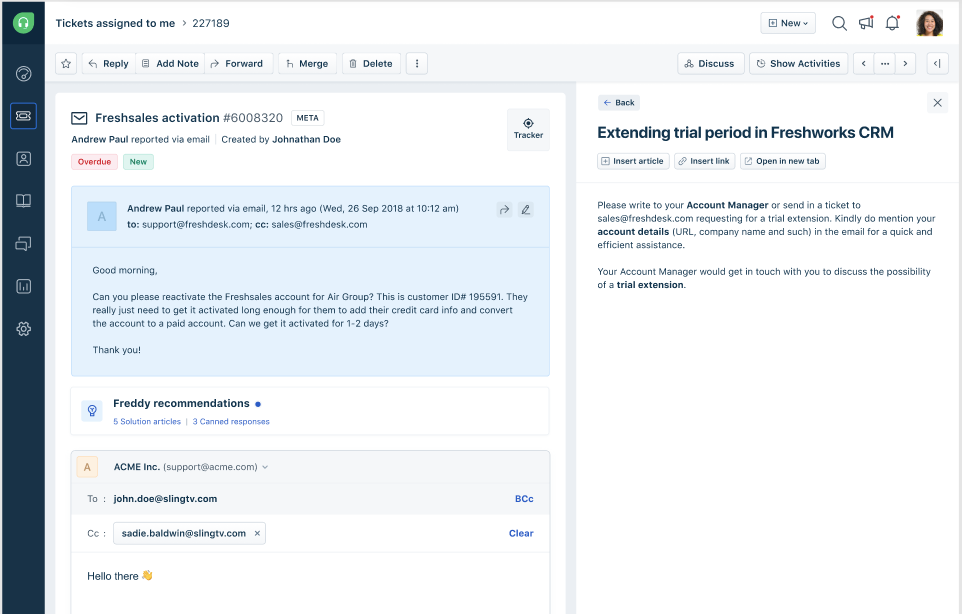The image size is (962, 614).
Task: Open article in new tab
Action: pos(783,161)
